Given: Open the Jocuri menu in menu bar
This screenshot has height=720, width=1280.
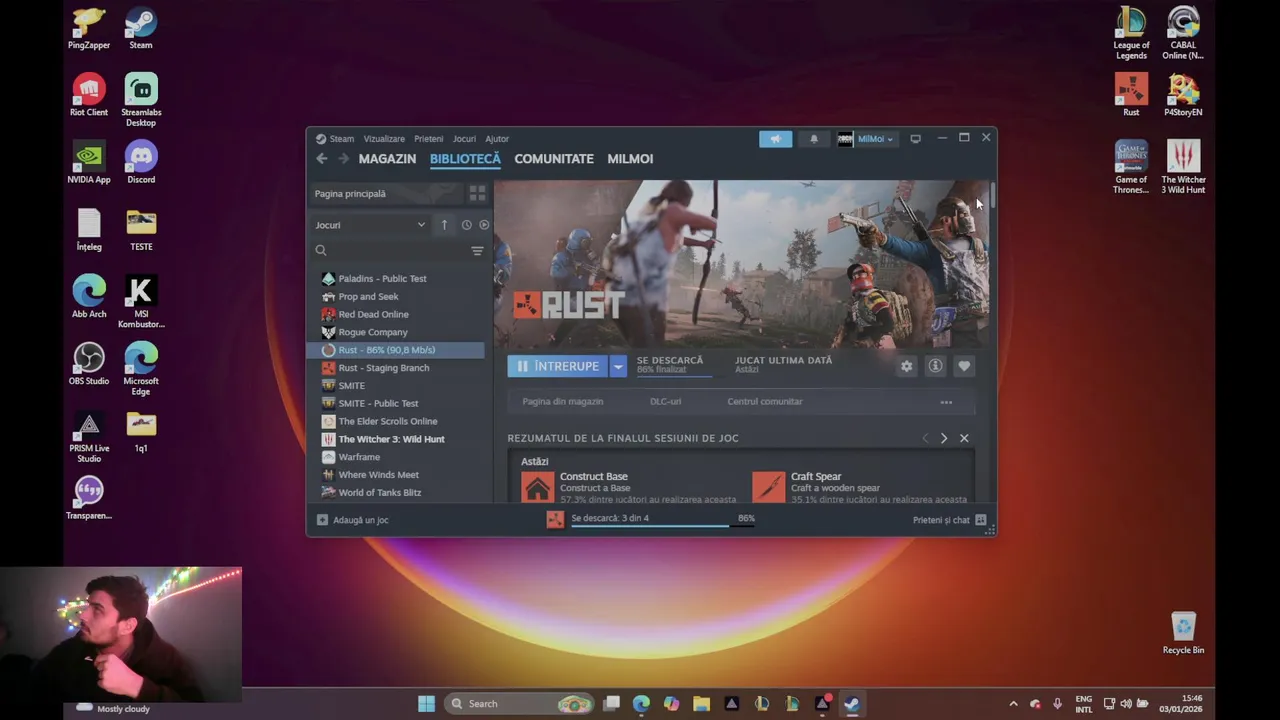Looking at the screenshot, I should pos(464,139).
